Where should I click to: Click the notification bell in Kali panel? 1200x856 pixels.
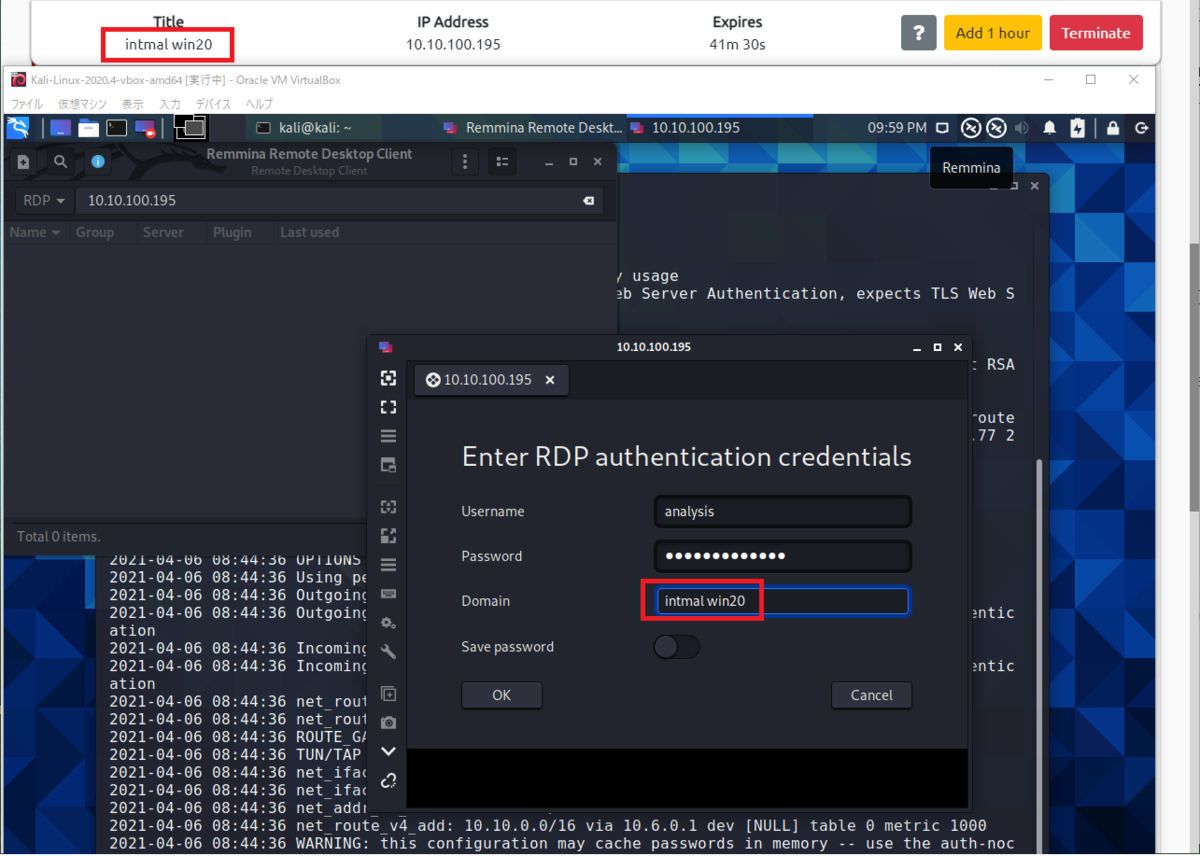(x=1050, y=128)
